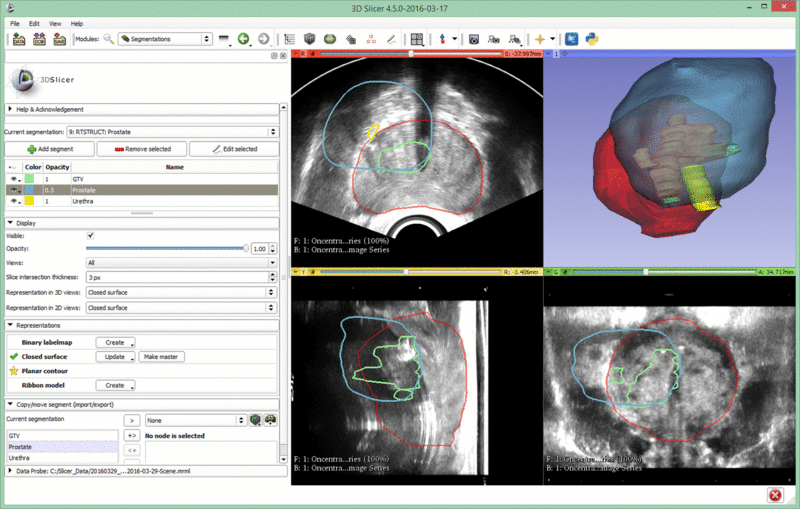This screenshot has height=509, width=800.
Task: Click the scene view capture icon
Action: [493, 39]
